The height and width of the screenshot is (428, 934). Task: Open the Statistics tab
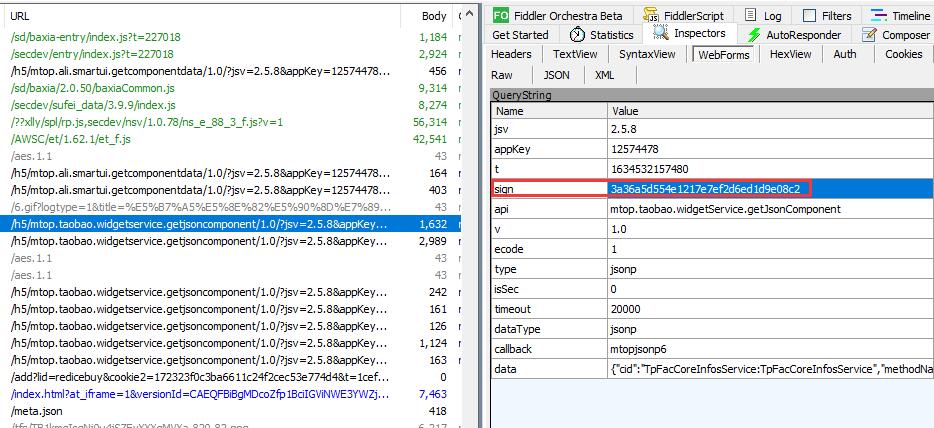(x=602, y=35)
